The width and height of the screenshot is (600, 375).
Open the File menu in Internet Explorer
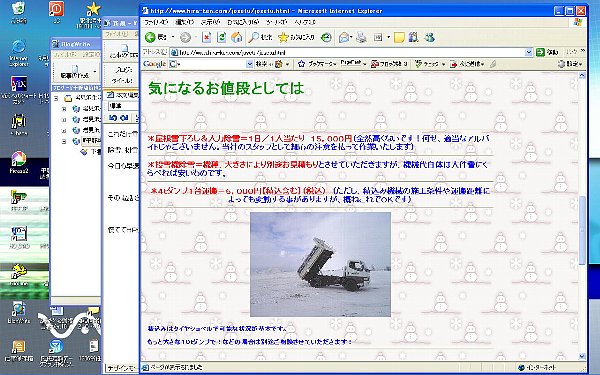pyautogui.click(x=156, y=22)
